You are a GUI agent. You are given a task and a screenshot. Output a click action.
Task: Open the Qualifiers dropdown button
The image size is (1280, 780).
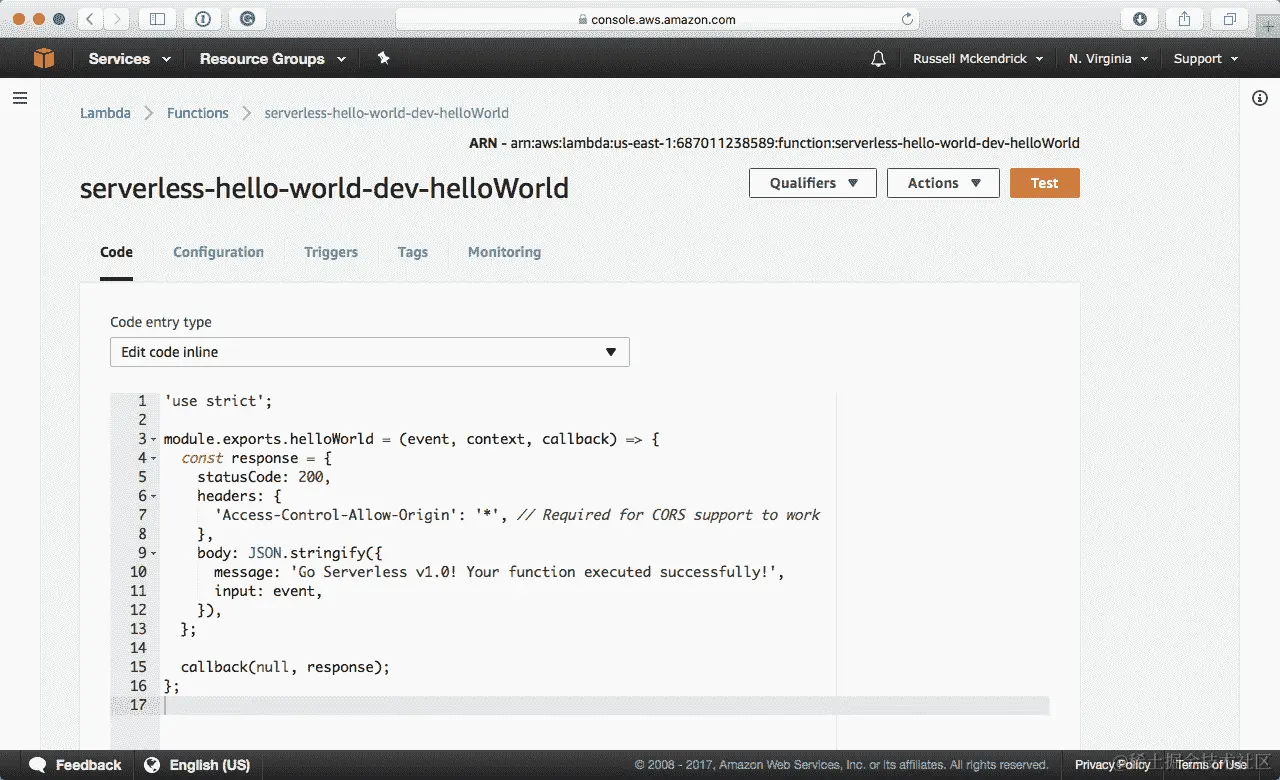point(813,183)
